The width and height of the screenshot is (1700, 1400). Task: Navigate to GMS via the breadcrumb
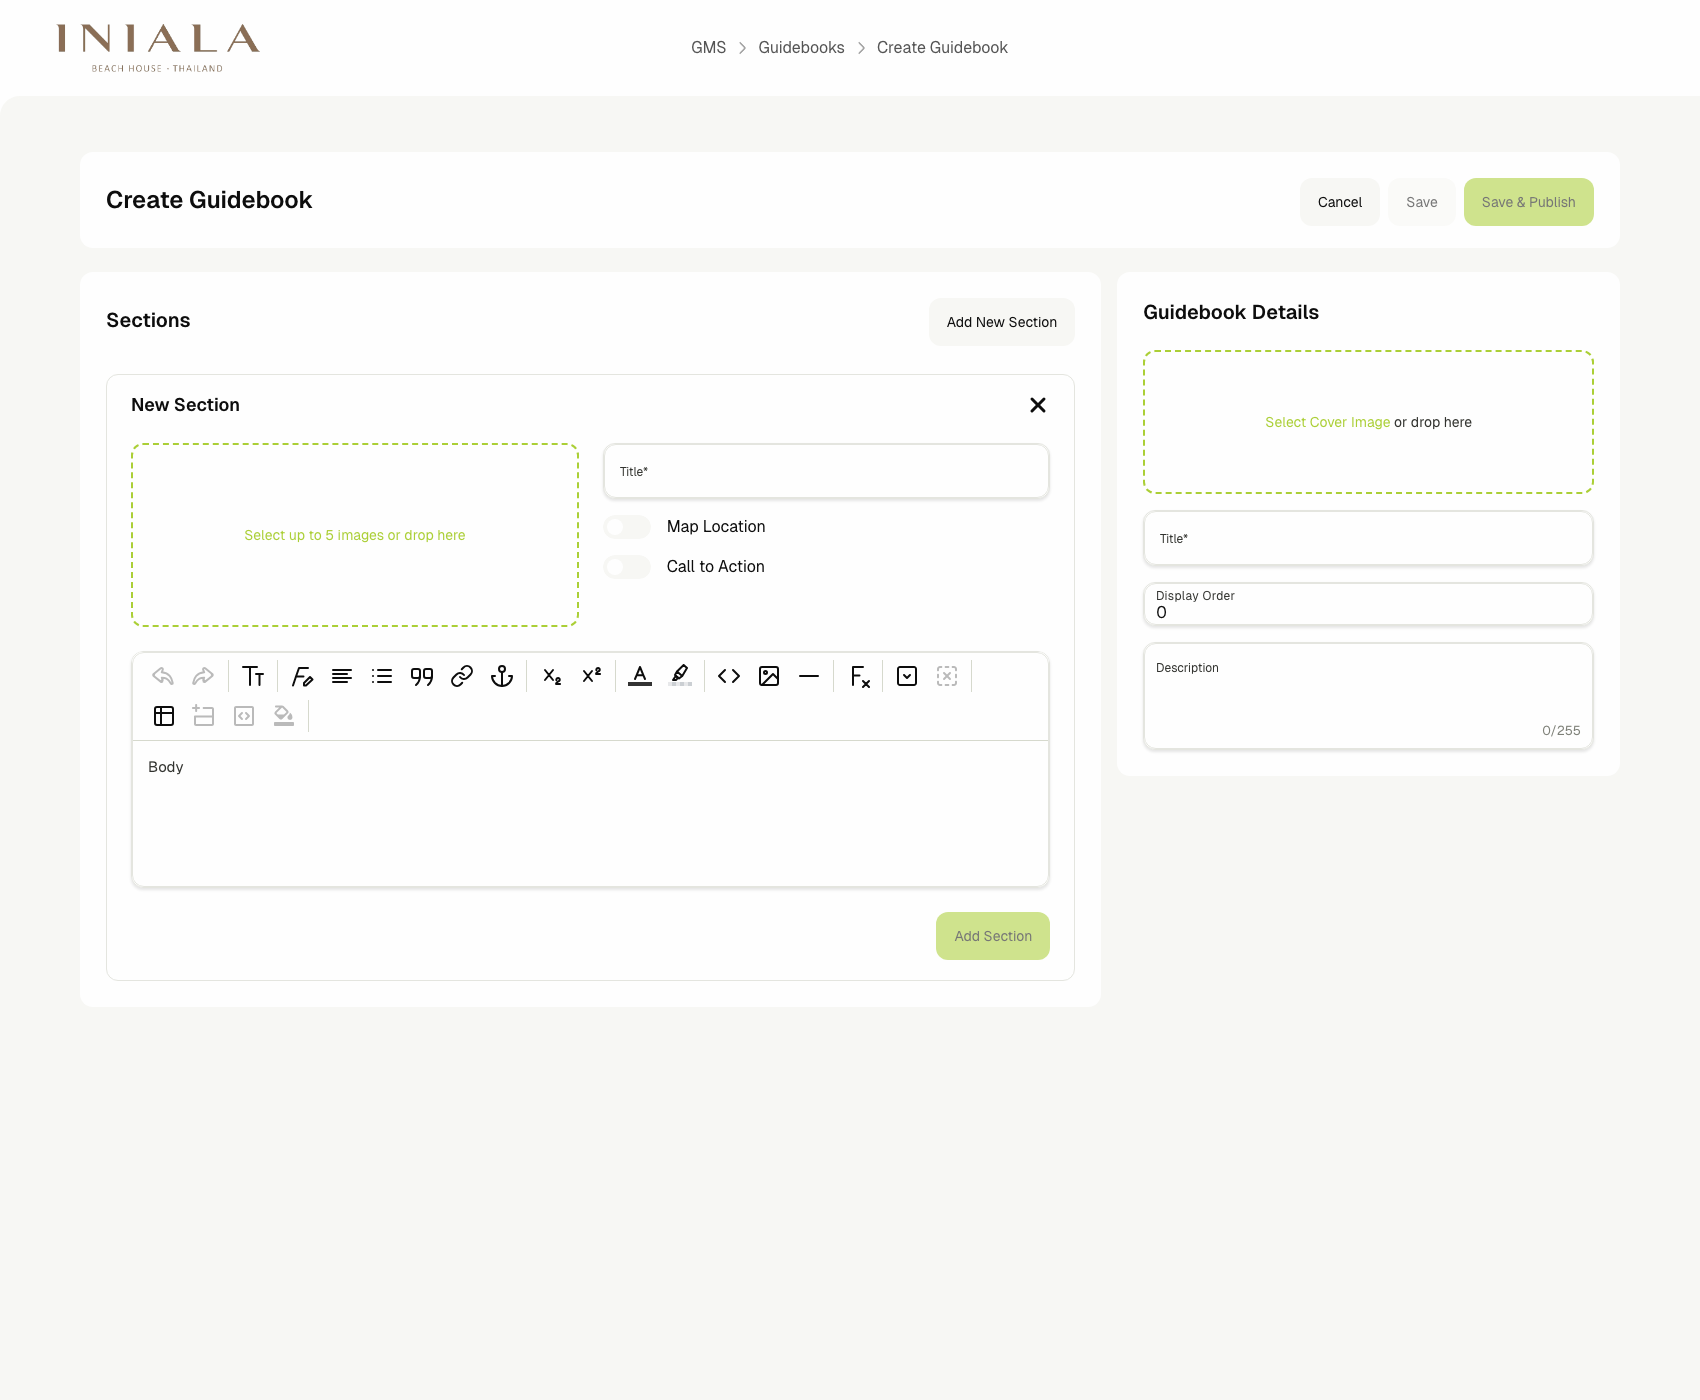click(x=710, y=47)
